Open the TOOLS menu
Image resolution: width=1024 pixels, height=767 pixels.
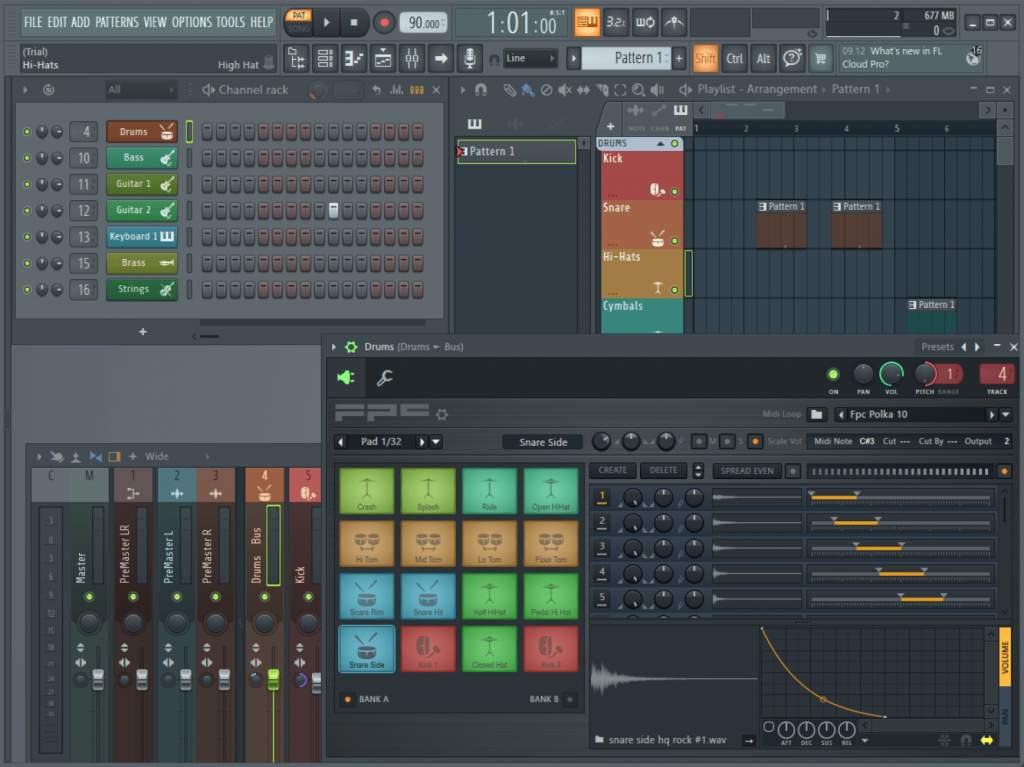230,22
